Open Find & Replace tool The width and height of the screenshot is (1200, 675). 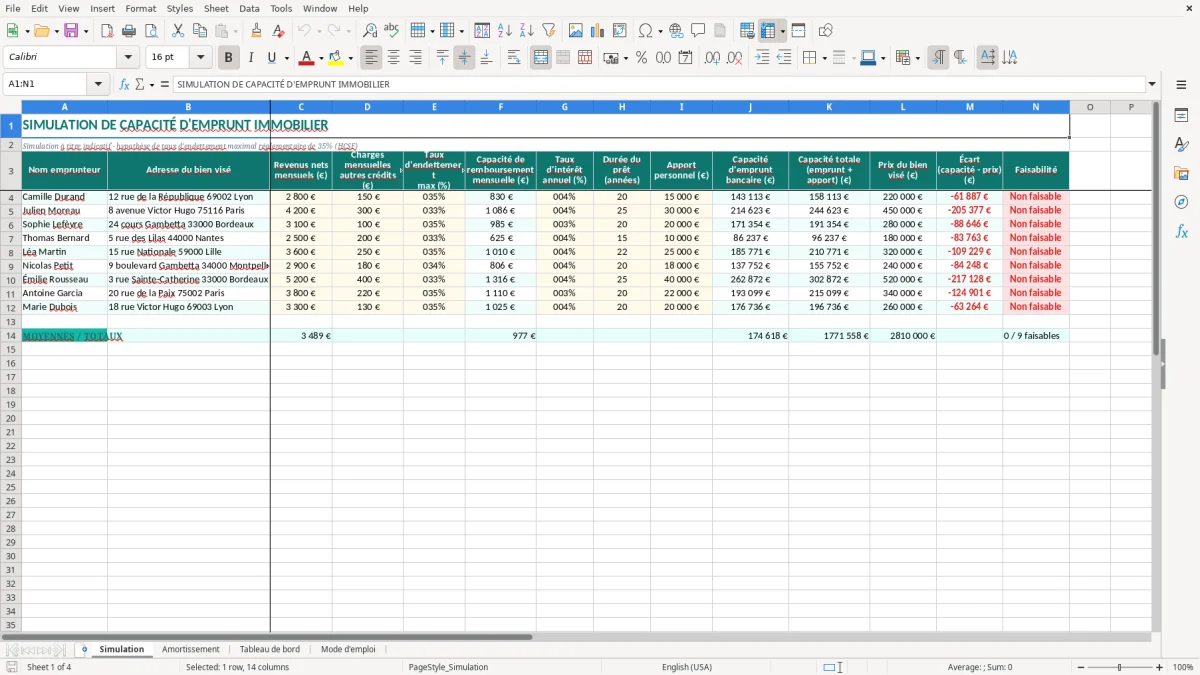369,31
